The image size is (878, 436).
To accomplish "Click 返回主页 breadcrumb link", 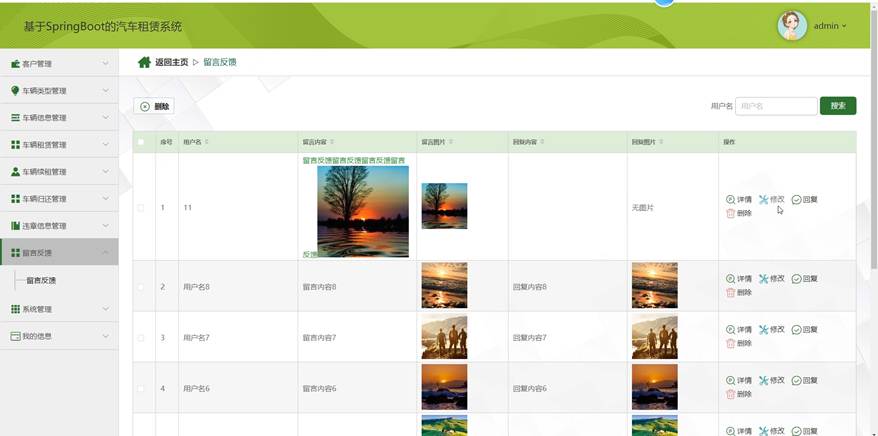I will [171, 62].
